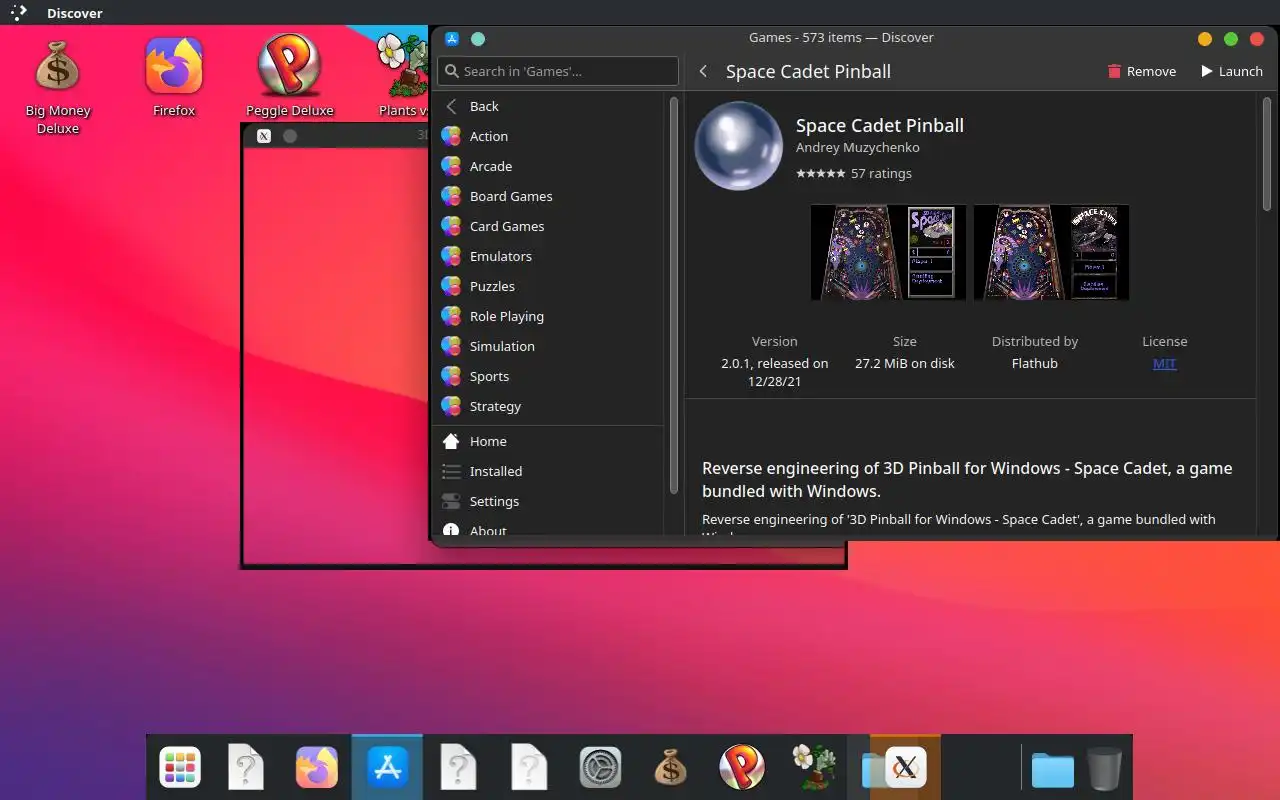This screenshot has width=1280, height=800.
Task: Click the '57 ratings' text
Action: click(881, 173)
